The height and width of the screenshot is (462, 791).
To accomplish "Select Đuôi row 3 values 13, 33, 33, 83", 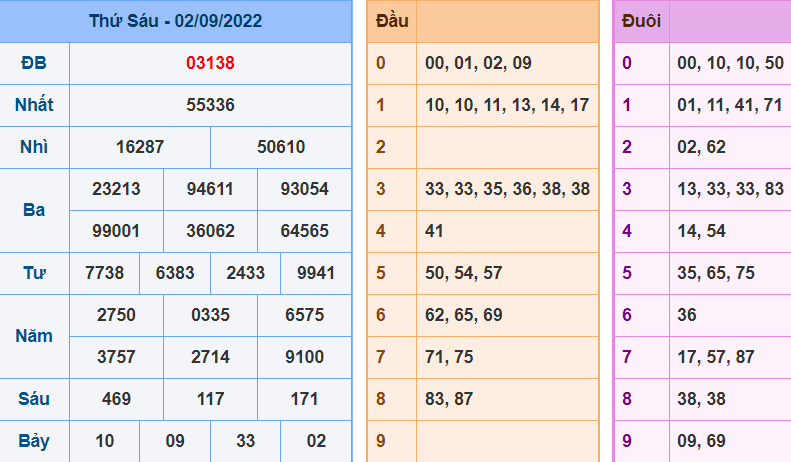I will [x=730, y=189].
